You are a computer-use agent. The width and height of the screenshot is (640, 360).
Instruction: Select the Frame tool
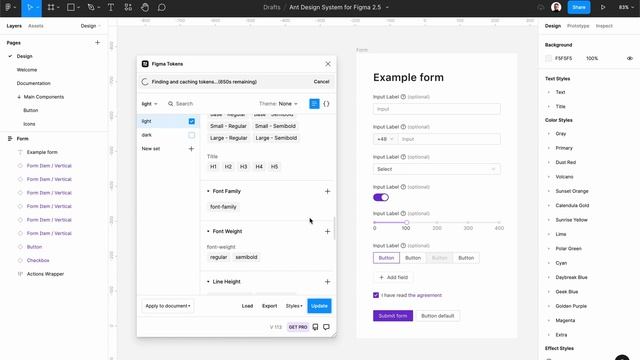(51, 7)
